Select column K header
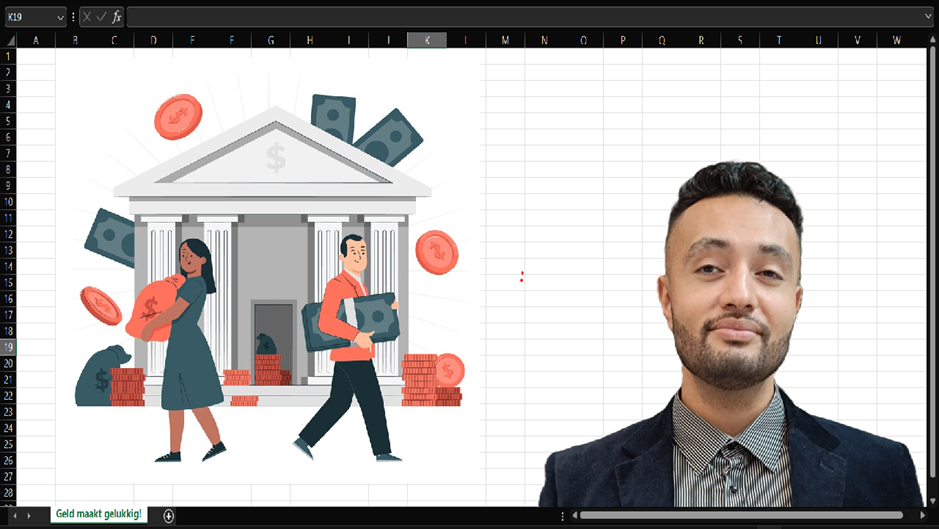This screenshot has width=939, height=529. (427, 40)
